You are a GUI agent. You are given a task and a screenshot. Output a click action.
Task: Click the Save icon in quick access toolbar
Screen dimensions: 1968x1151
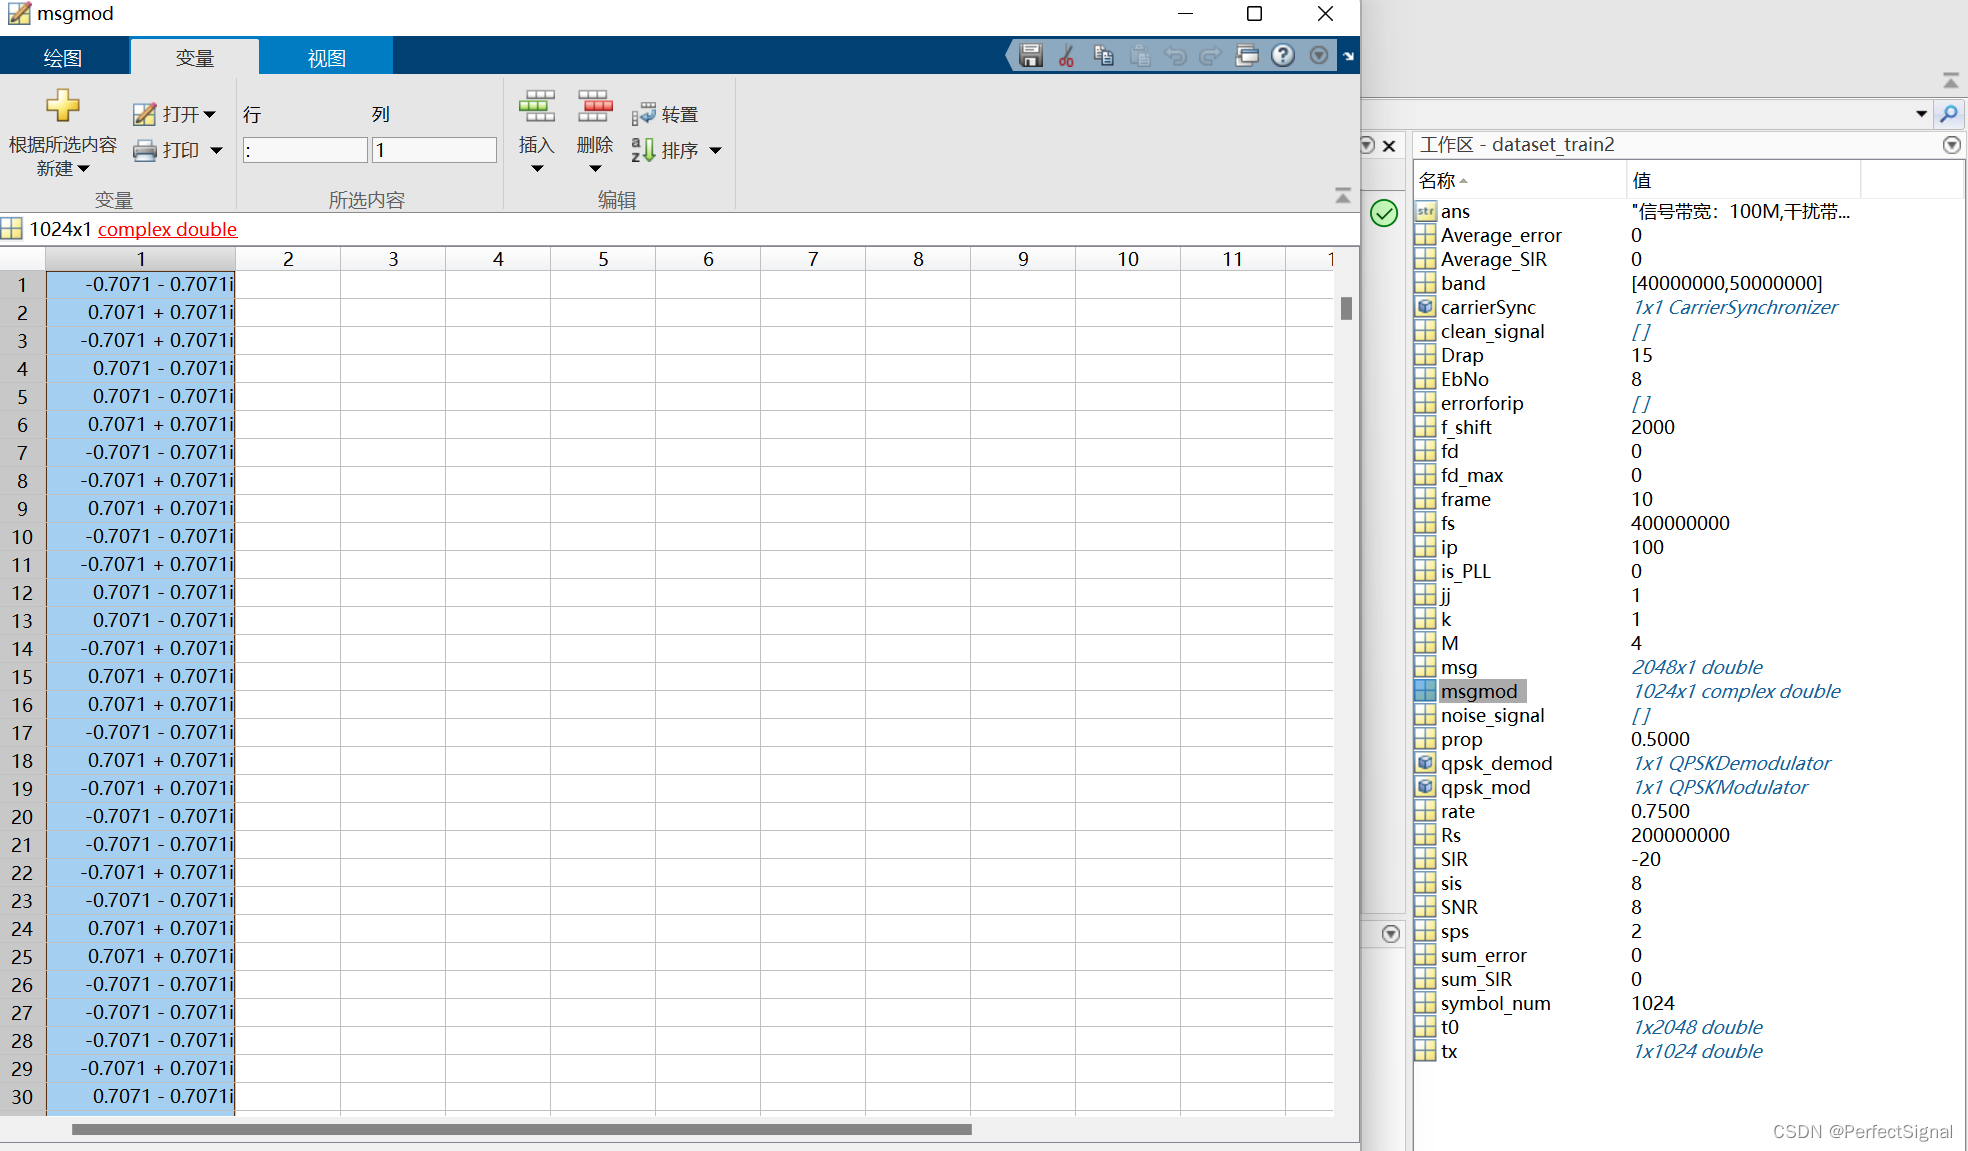[1030, 56]
